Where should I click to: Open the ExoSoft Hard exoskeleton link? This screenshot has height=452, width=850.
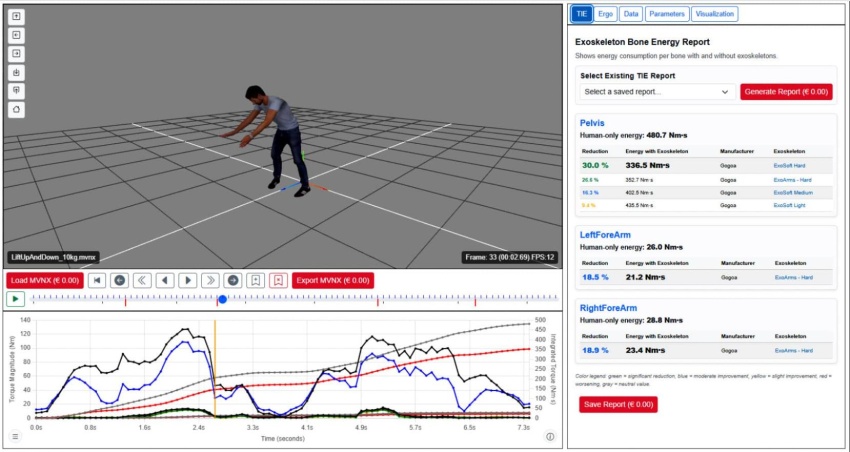[x=789, y=165]
